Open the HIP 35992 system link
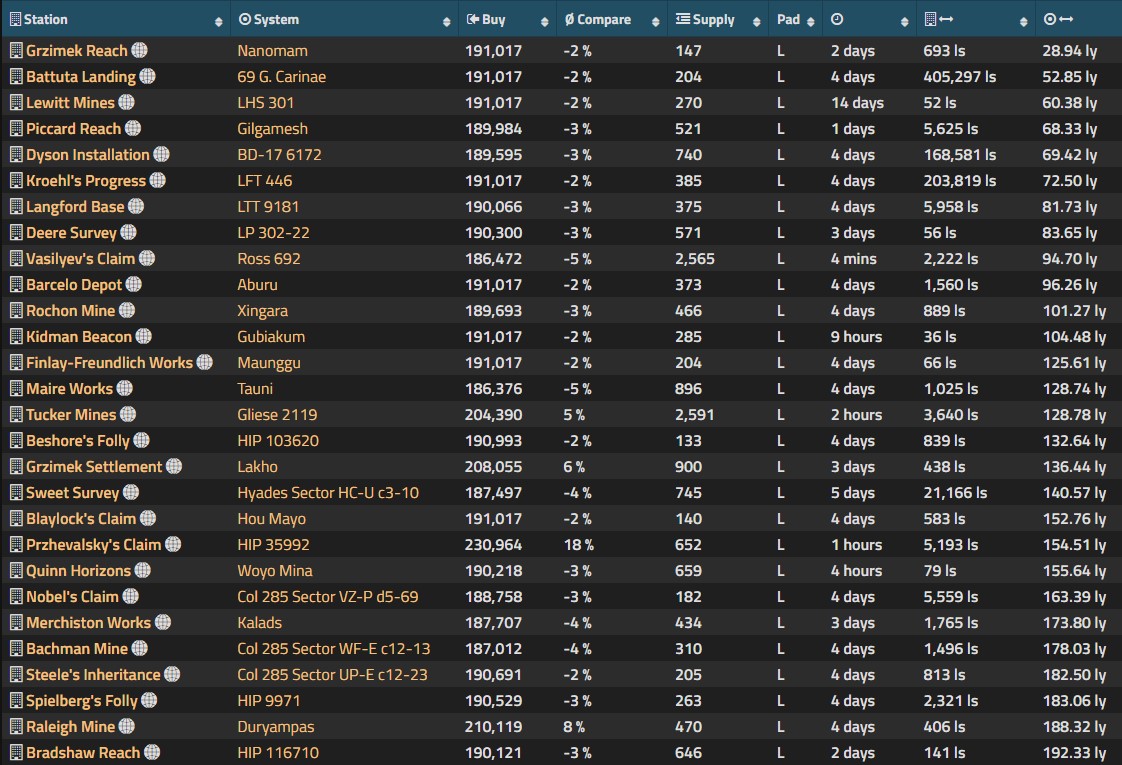Image resolution: width=1122 pixels, height=765 pixels. click(x=273, y=545)
